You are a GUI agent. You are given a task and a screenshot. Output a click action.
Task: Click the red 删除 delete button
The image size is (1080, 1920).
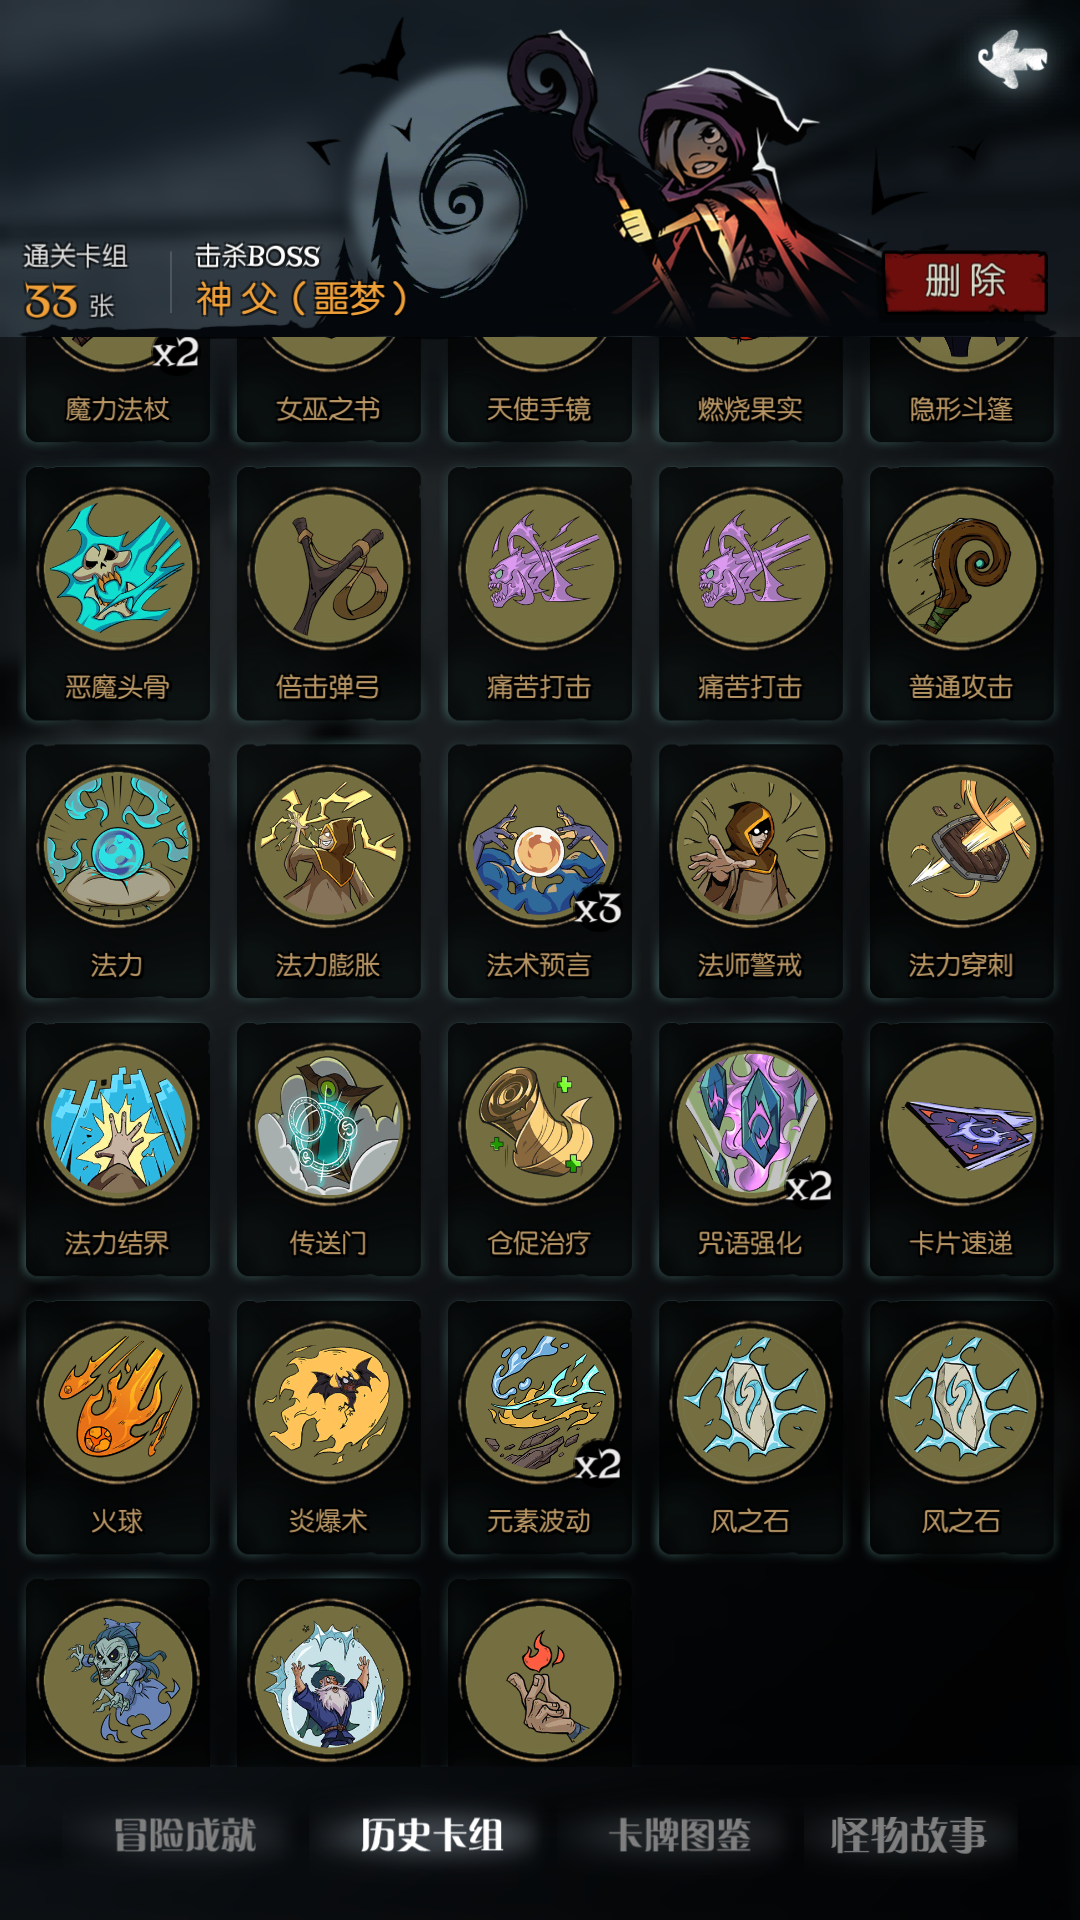965,282
